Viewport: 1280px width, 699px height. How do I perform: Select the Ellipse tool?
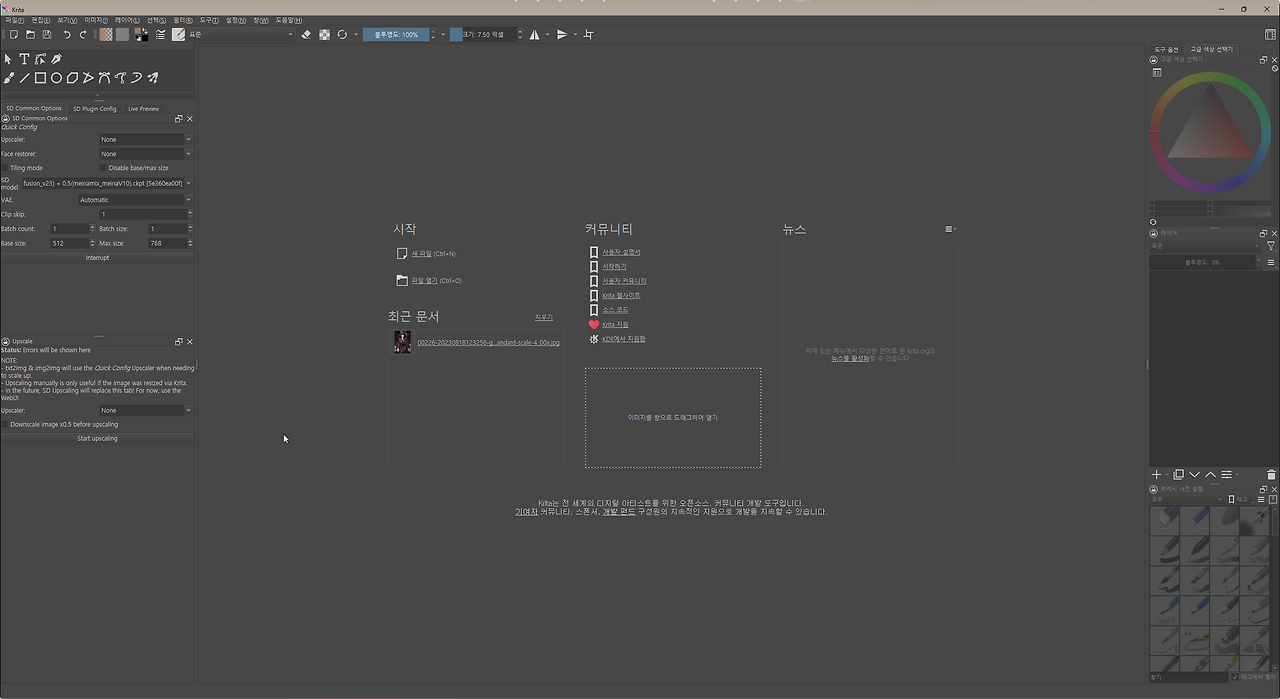pyautogui.click(x=56, y=77)
